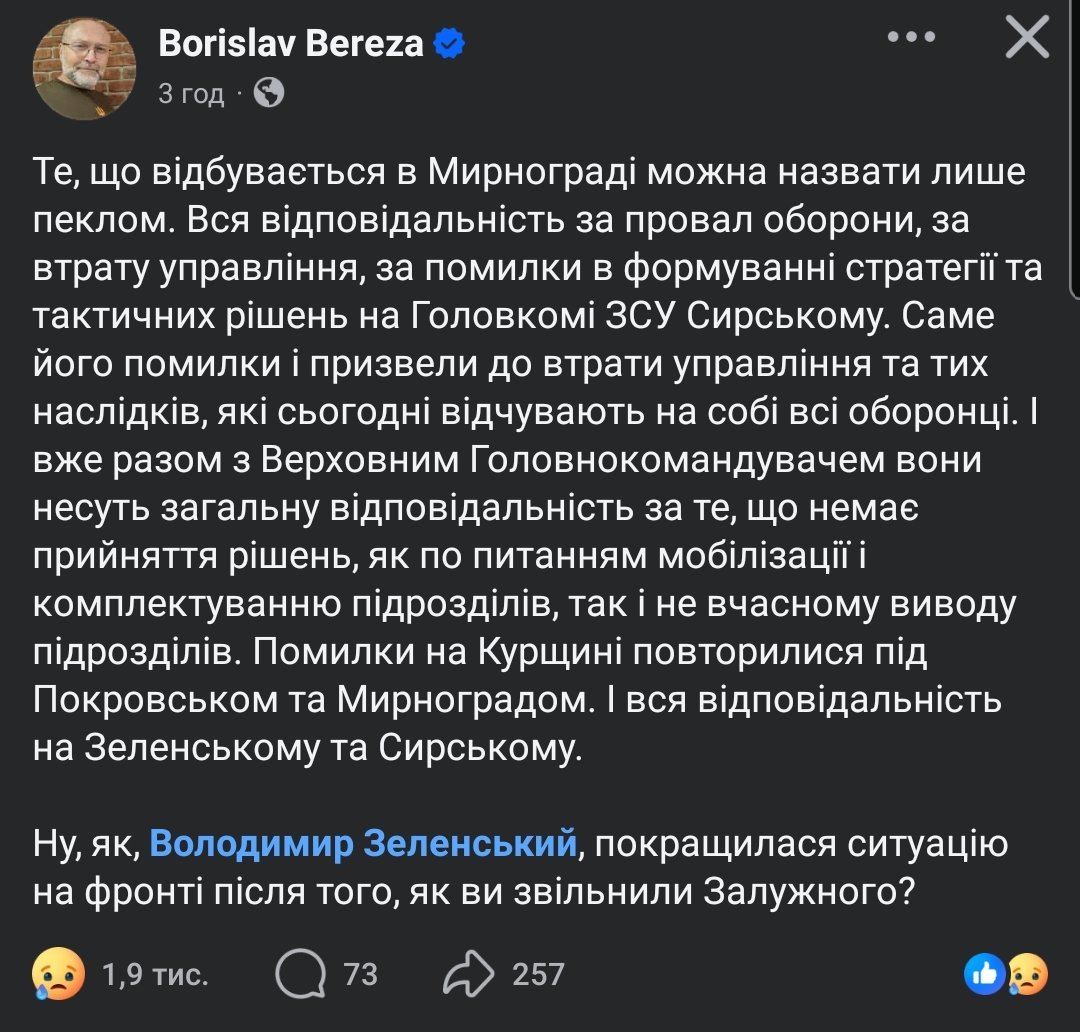1080x1032 pixels.
Task: Click the 257 shares count
Action: (x=538, y=974)
